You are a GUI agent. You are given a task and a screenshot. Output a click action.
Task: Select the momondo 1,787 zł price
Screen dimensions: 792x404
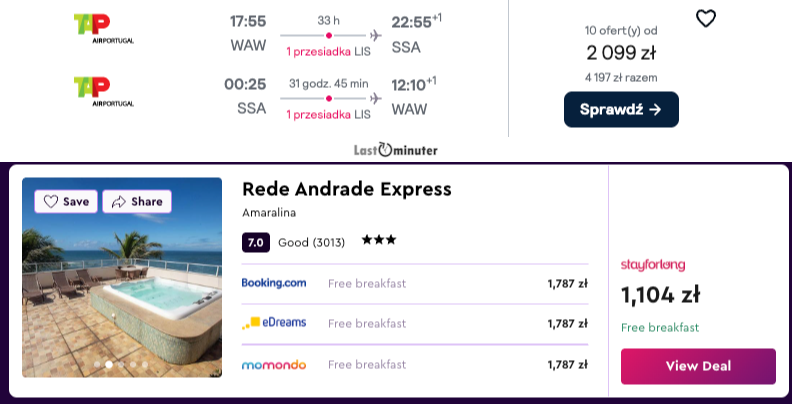point(567,365)
